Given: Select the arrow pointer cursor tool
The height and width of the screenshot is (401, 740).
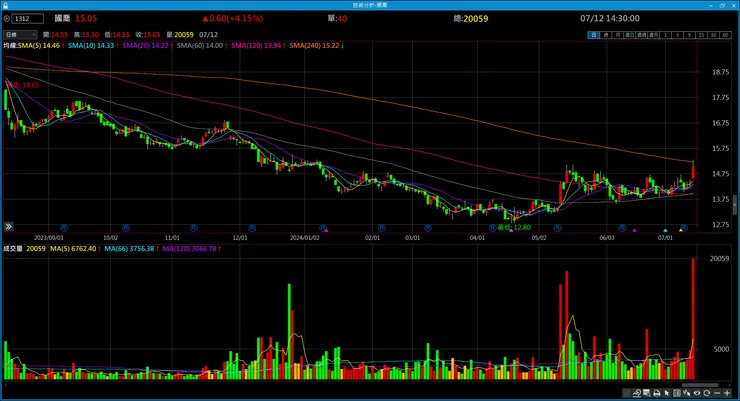Looking at the screenshot, I should coord(667,393).
